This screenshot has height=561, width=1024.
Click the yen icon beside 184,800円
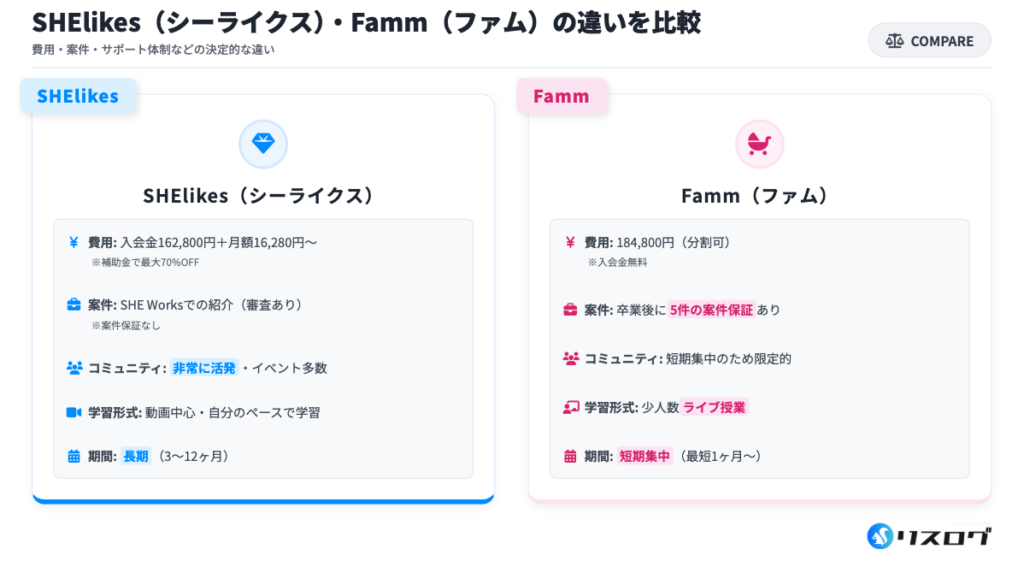point(570,242)
